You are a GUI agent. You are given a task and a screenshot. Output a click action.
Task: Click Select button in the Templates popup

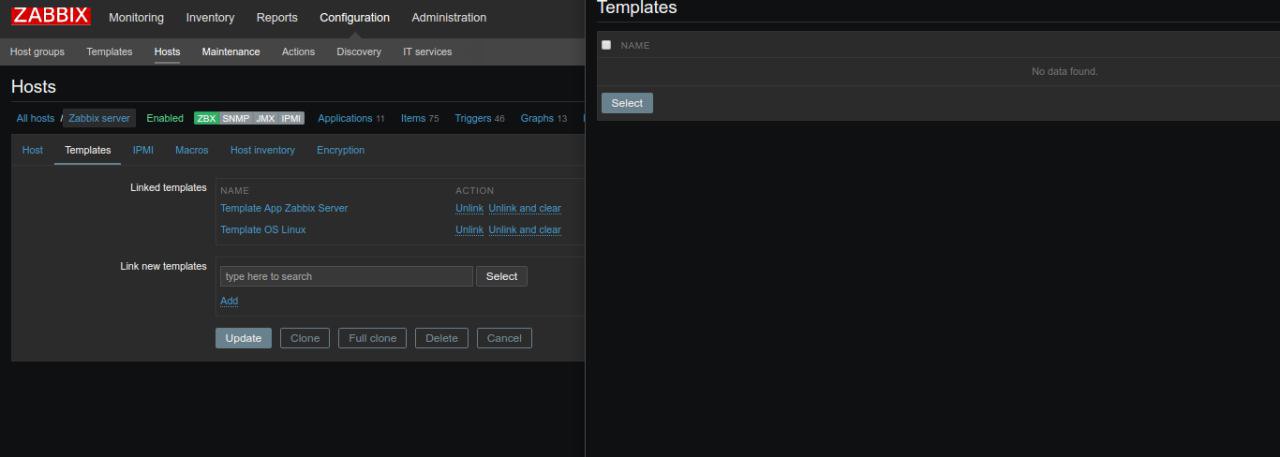coord(627,103)
